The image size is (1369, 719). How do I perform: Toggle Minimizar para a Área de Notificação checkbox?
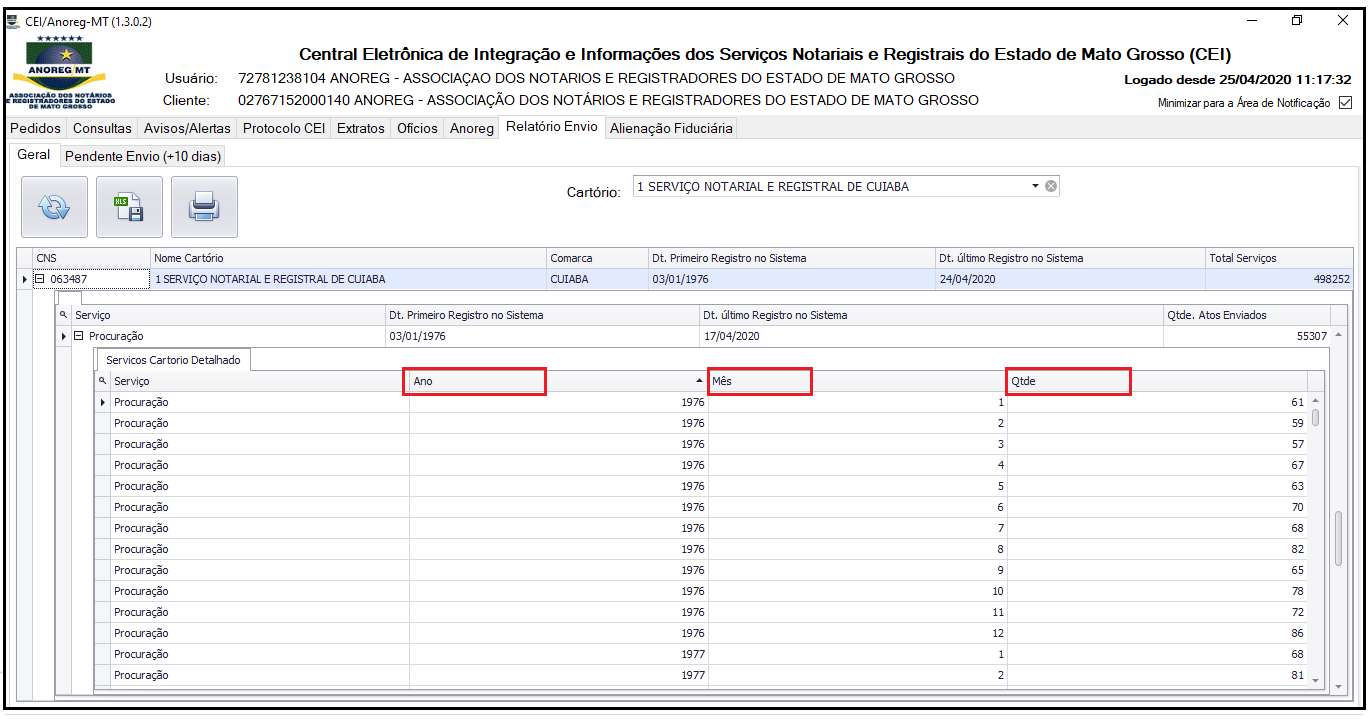click(x=1344, y=102)
